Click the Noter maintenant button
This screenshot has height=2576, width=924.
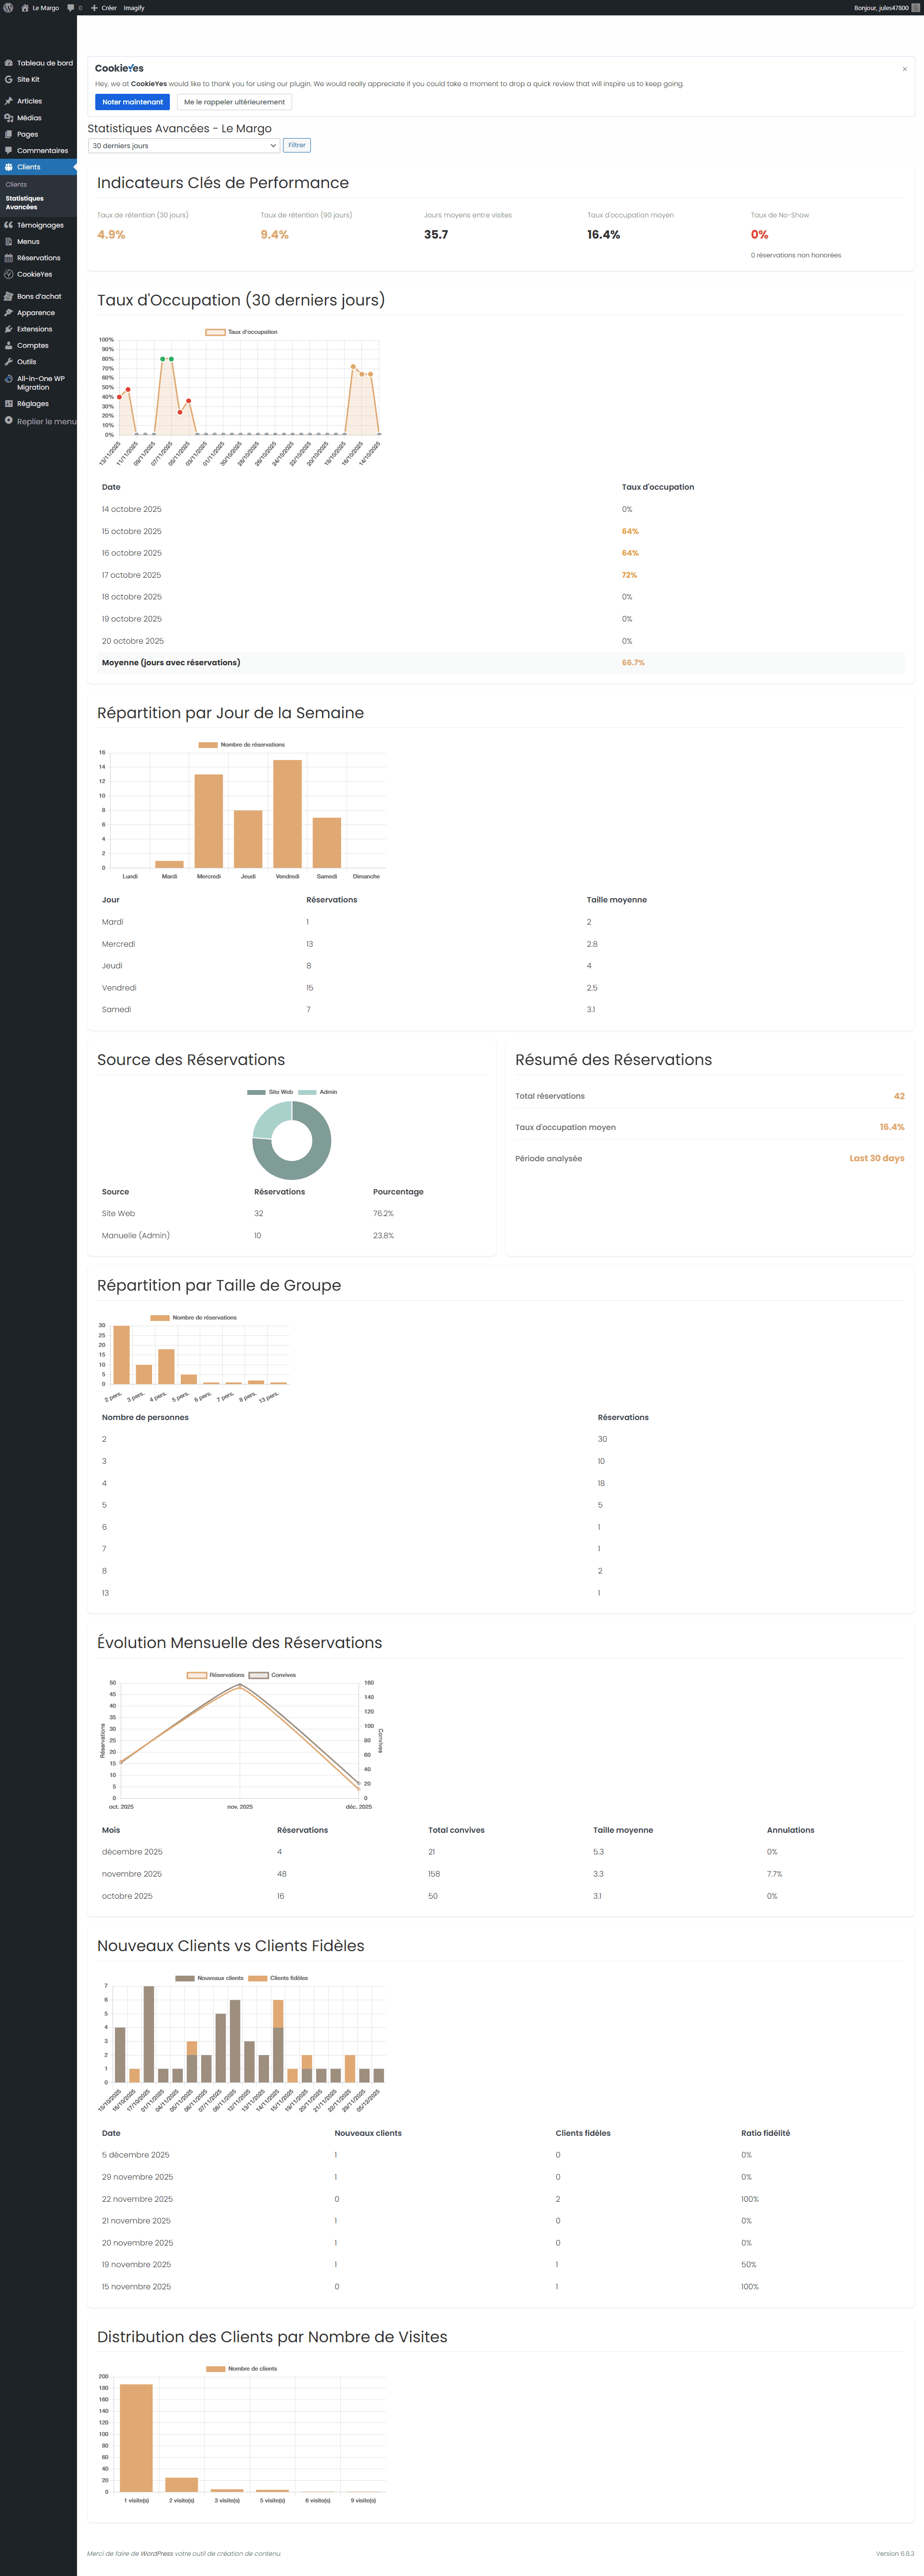(132, 102)
